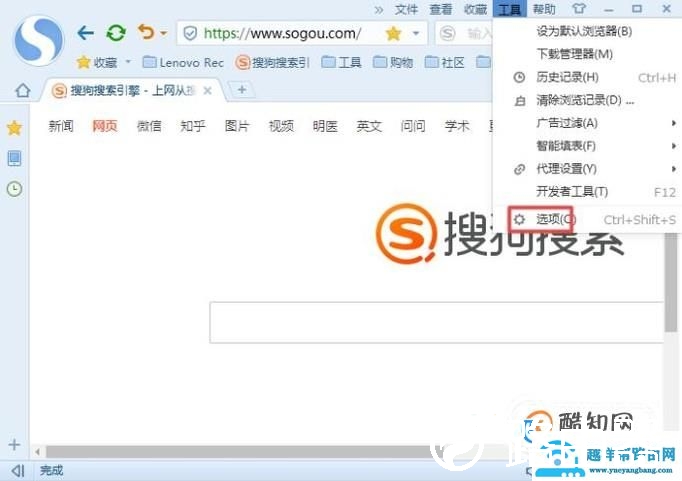682x481 pixels.
Task: Open the 搜狗搜索引 bookmark
Action: point(272,63)
